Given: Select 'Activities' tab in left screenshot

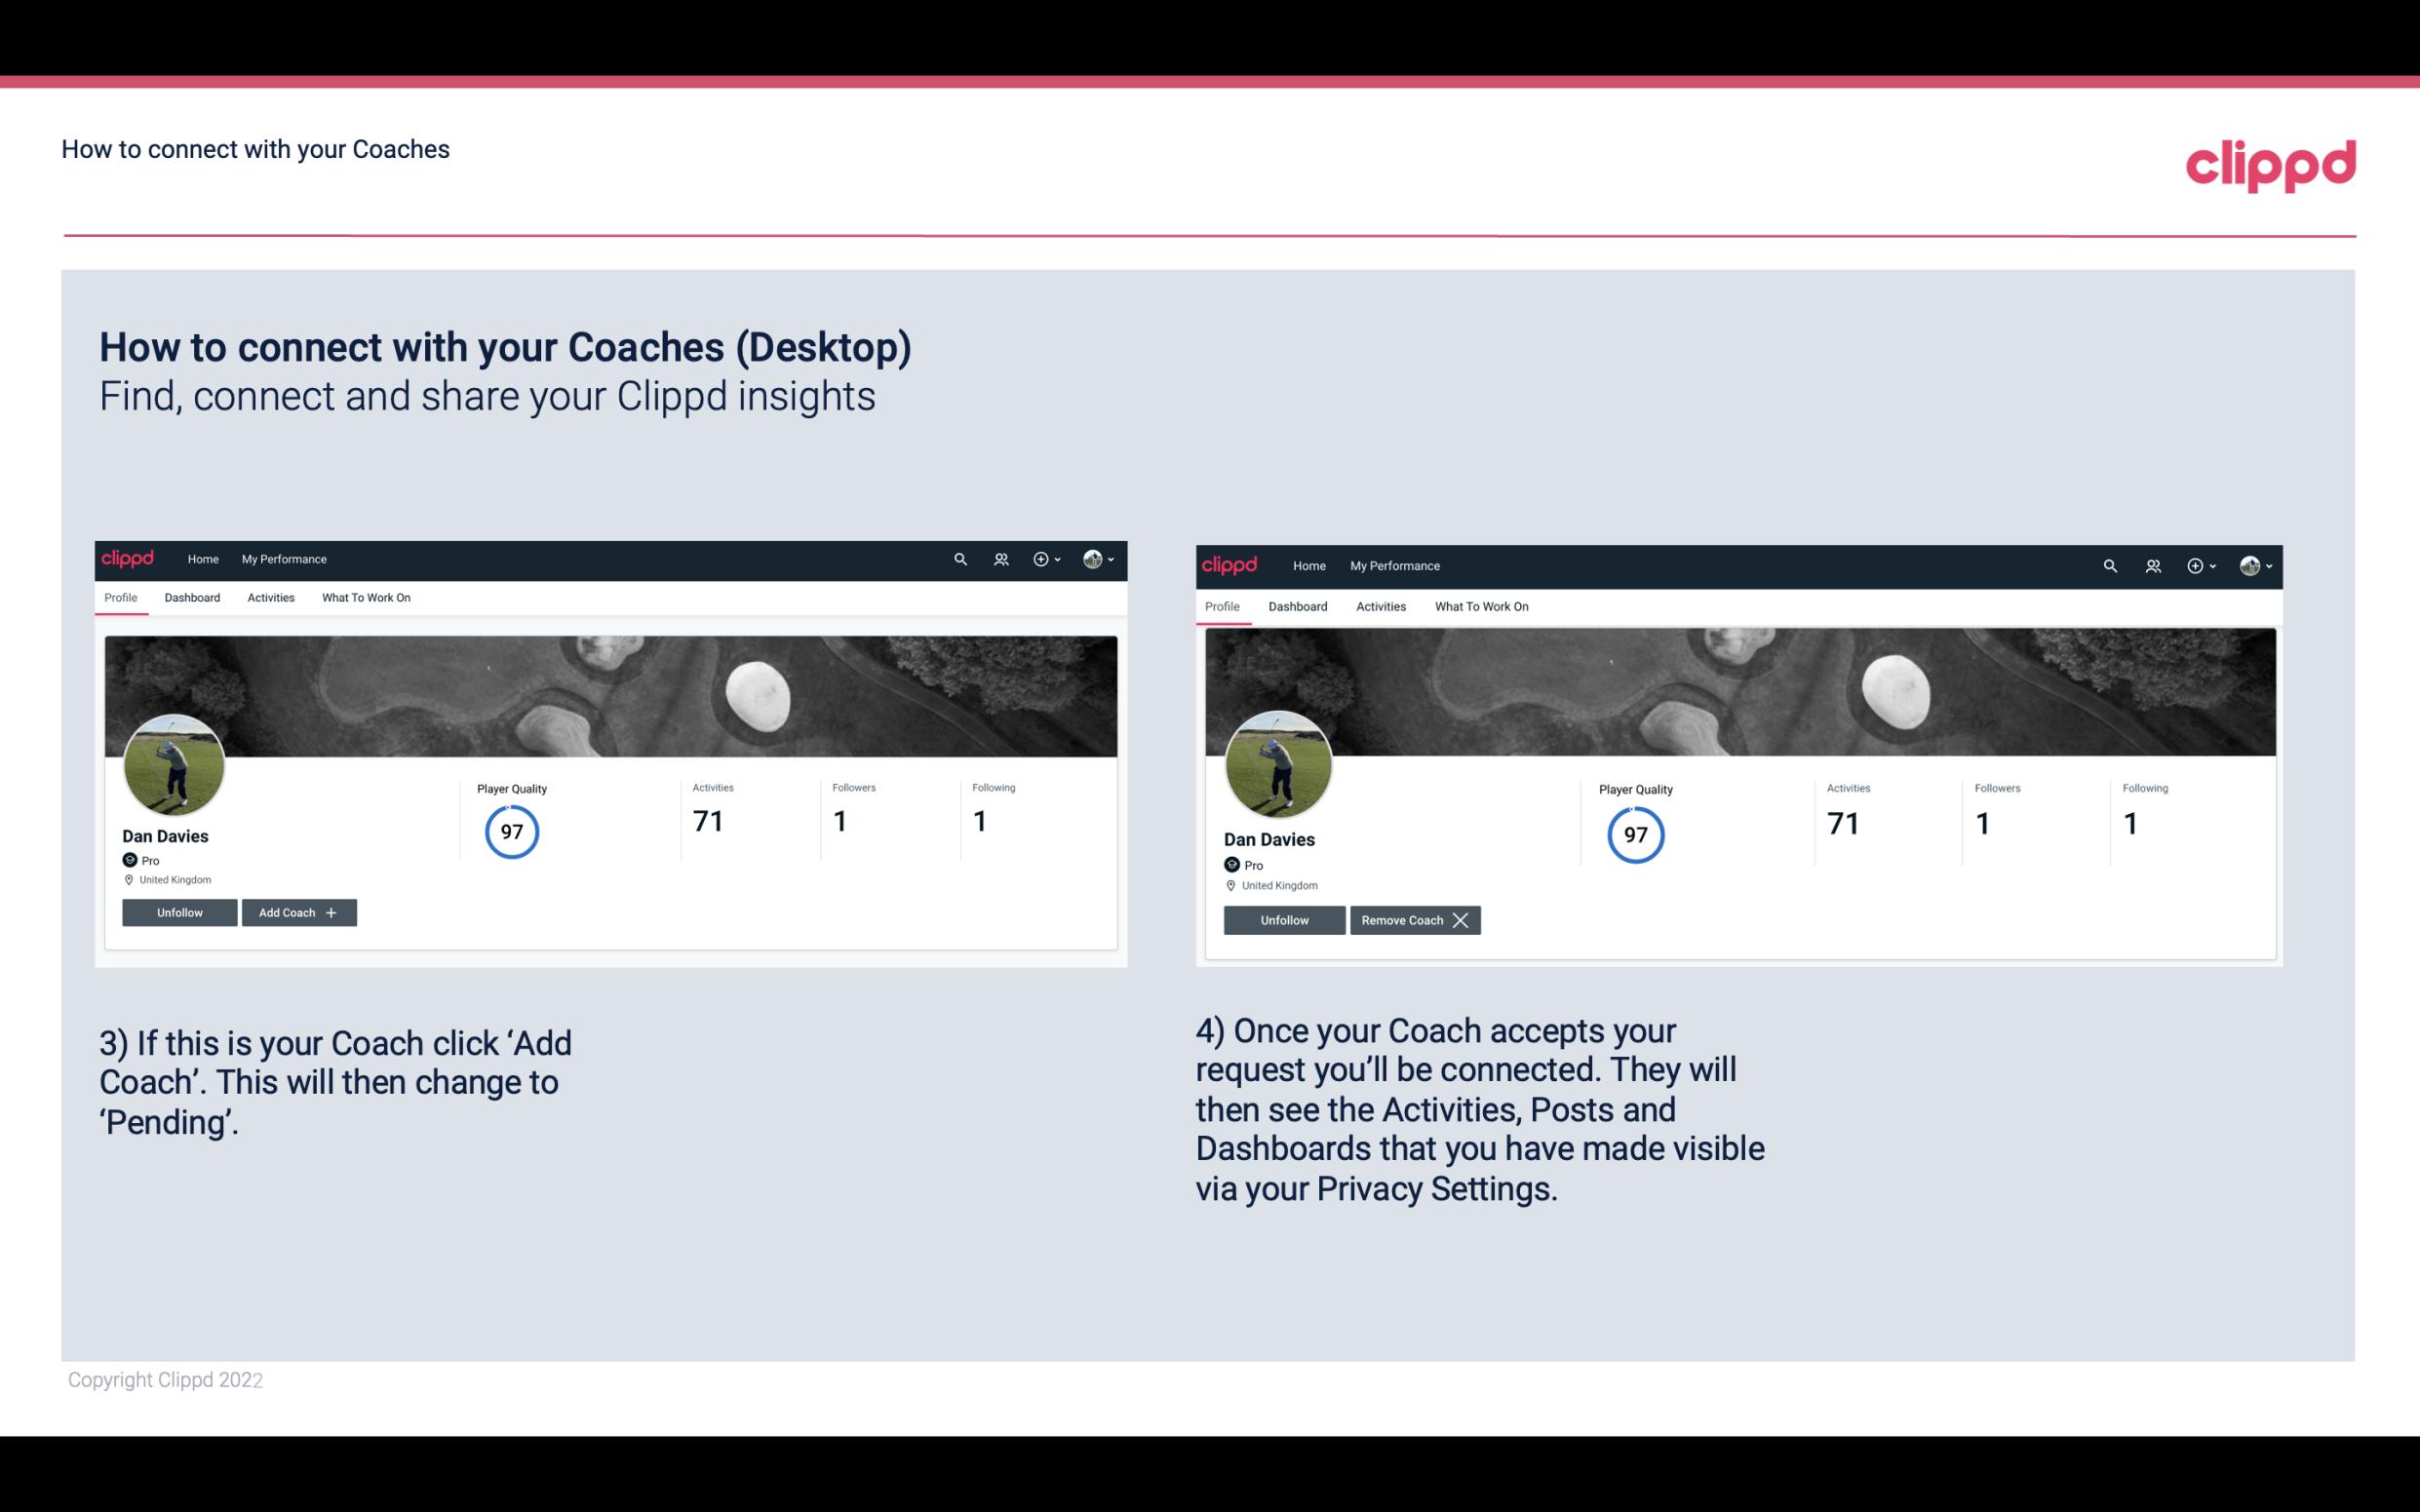Looking at the screenshot, I should click(270, 598).
